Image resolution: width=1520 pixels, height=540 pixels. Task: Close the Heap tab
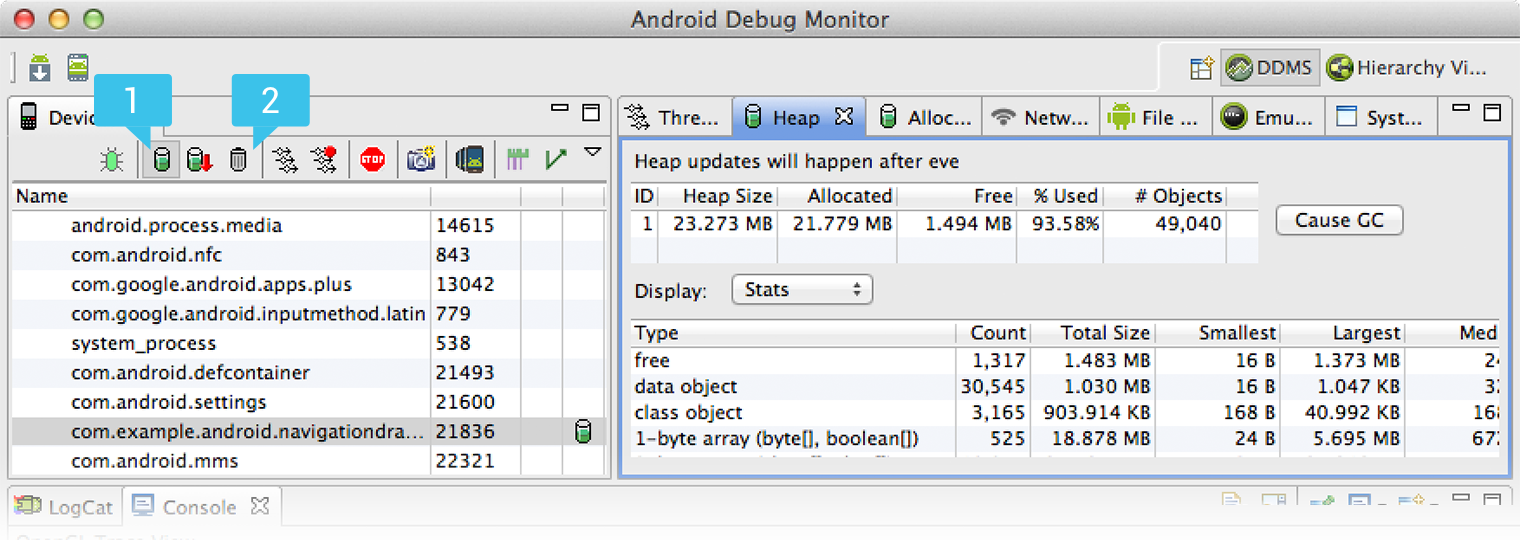coord(843,117)
